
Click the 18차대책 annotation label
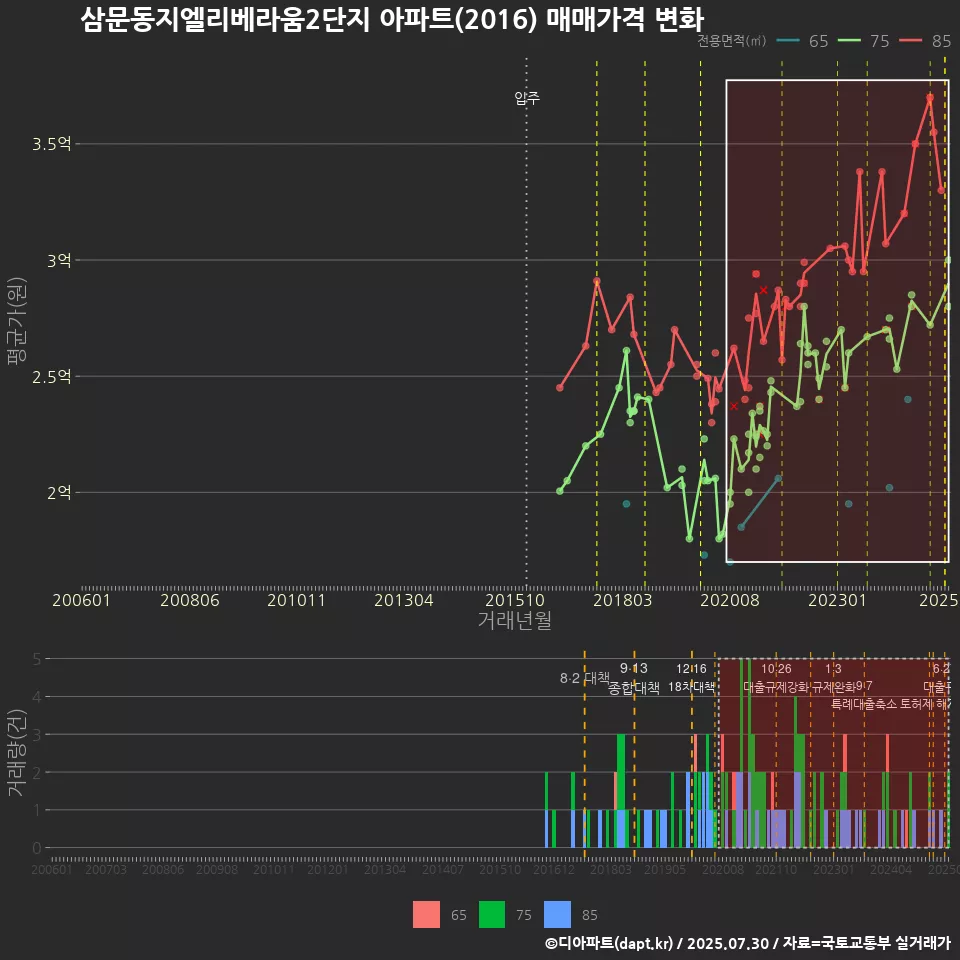click(691, 687)
